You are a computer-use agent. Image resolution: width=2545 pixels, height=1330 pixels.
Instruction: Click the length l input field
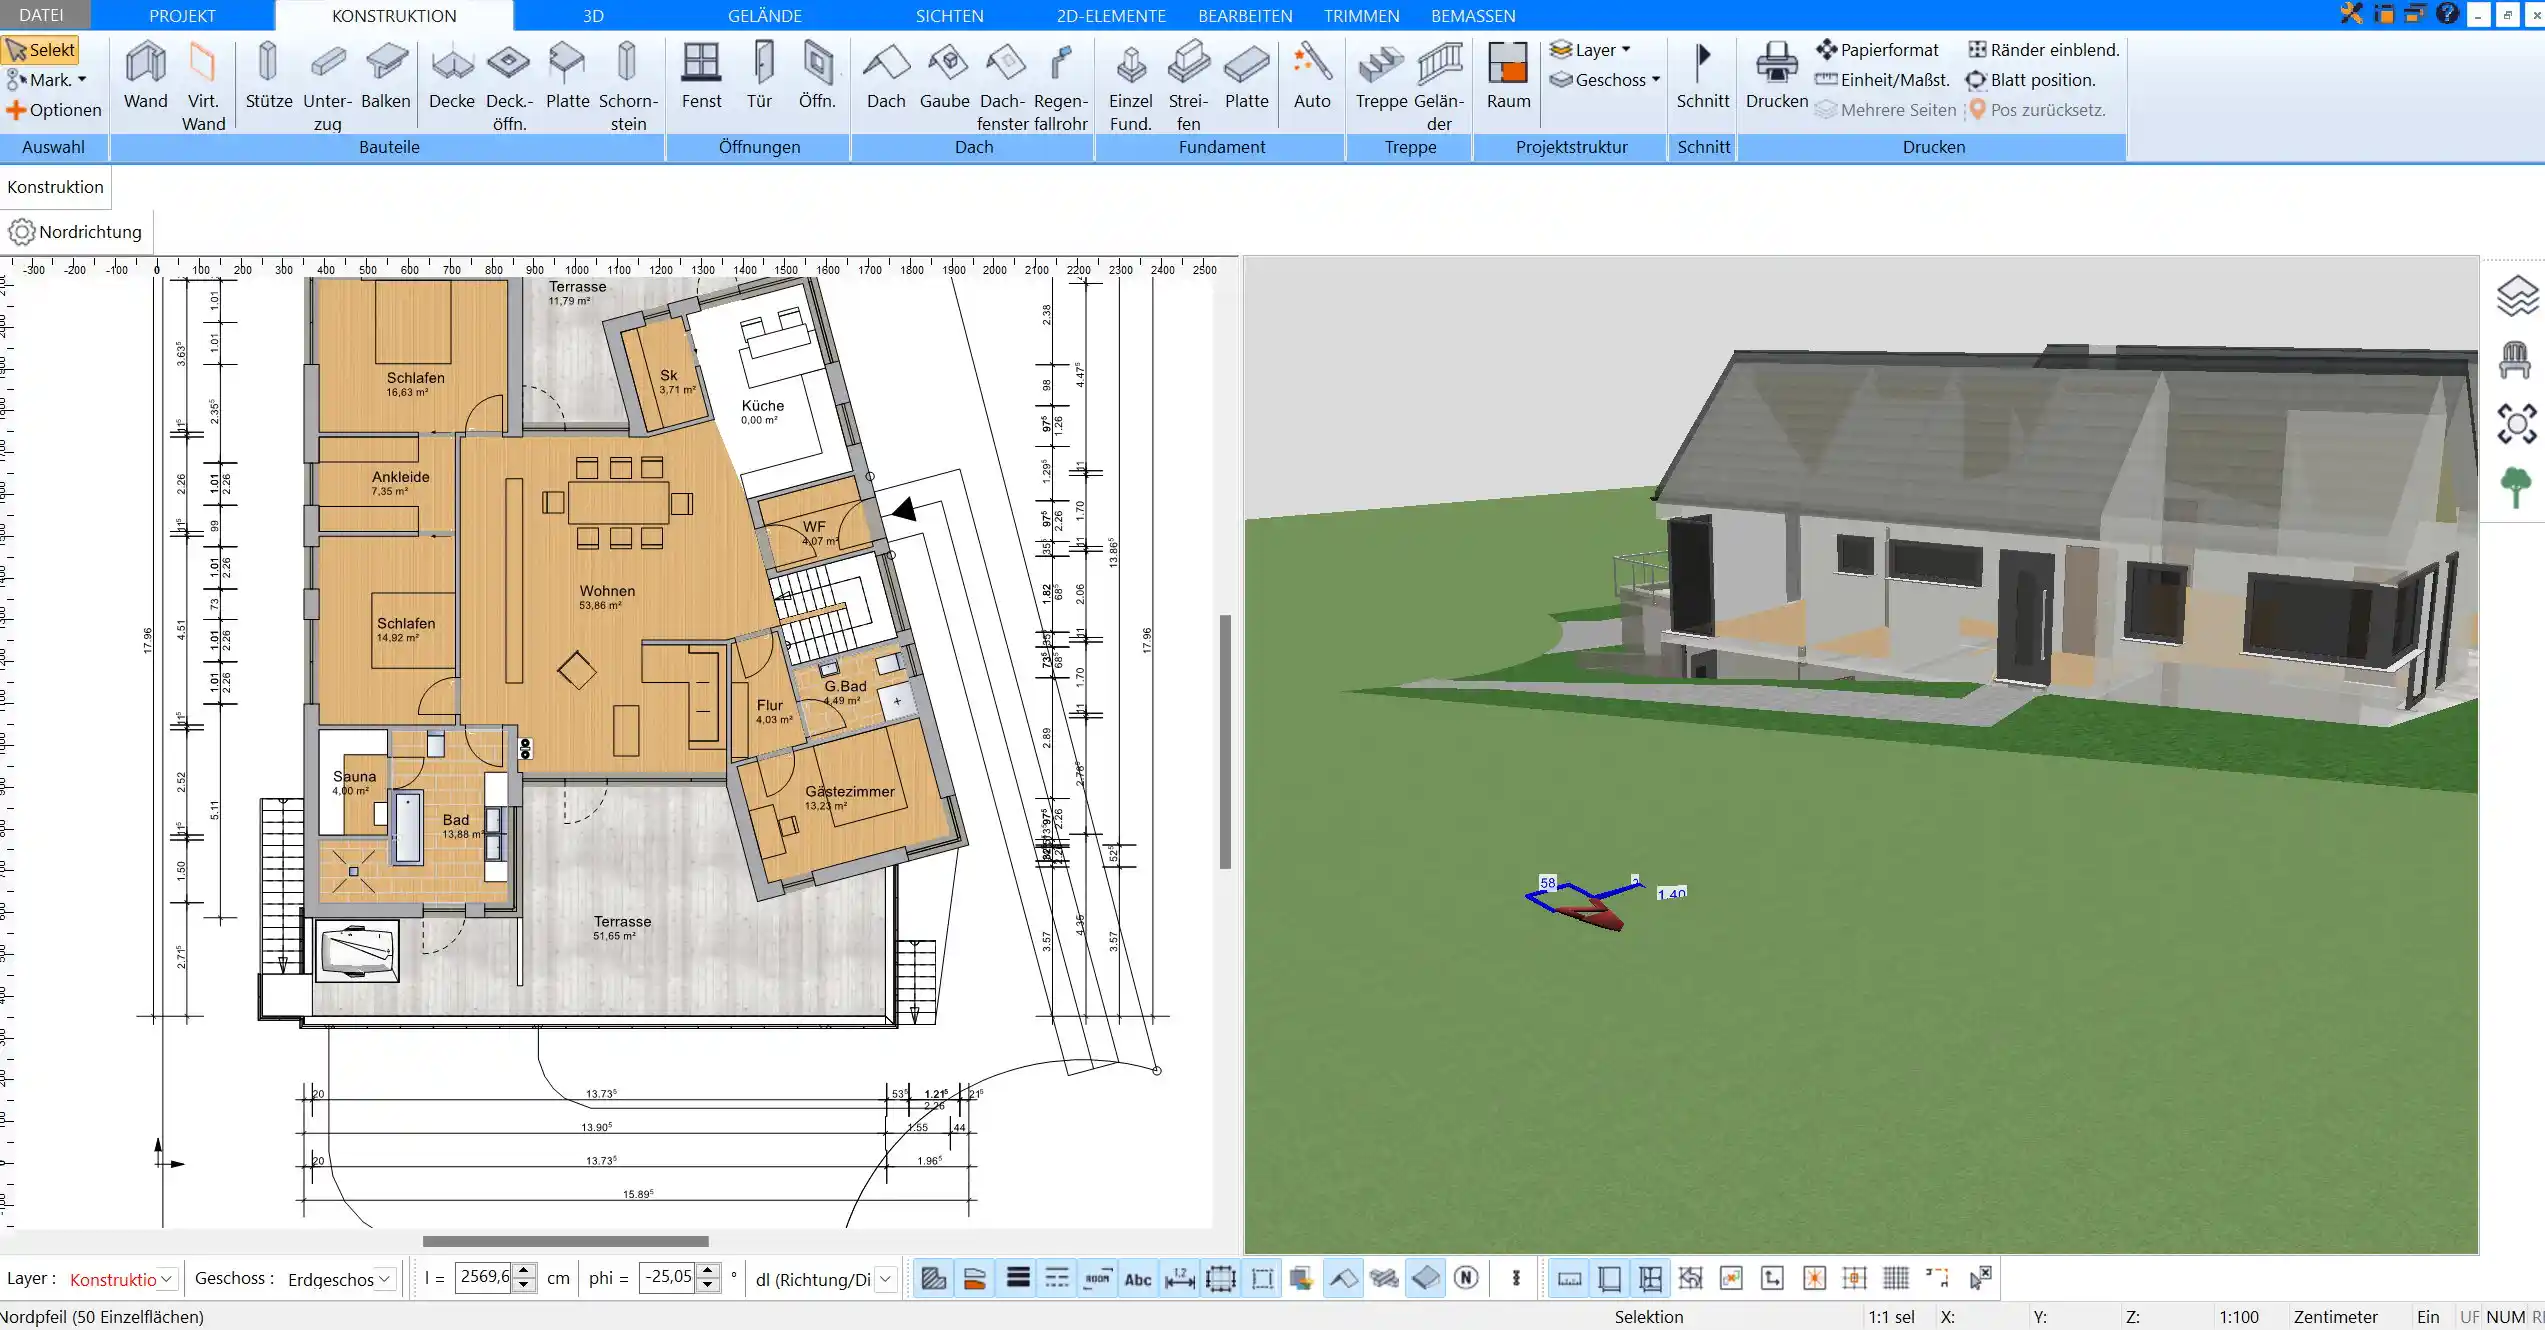(485, 1278)
